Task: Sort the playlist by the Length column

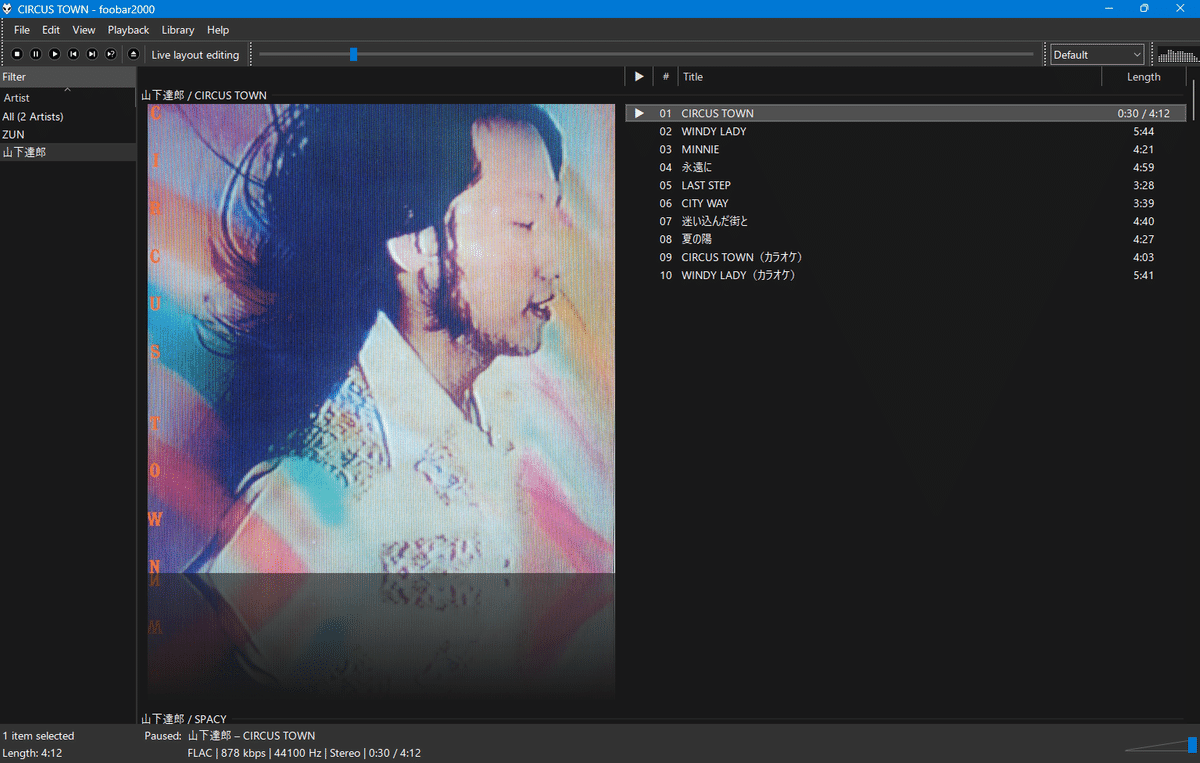Action: pos(1144,77)
